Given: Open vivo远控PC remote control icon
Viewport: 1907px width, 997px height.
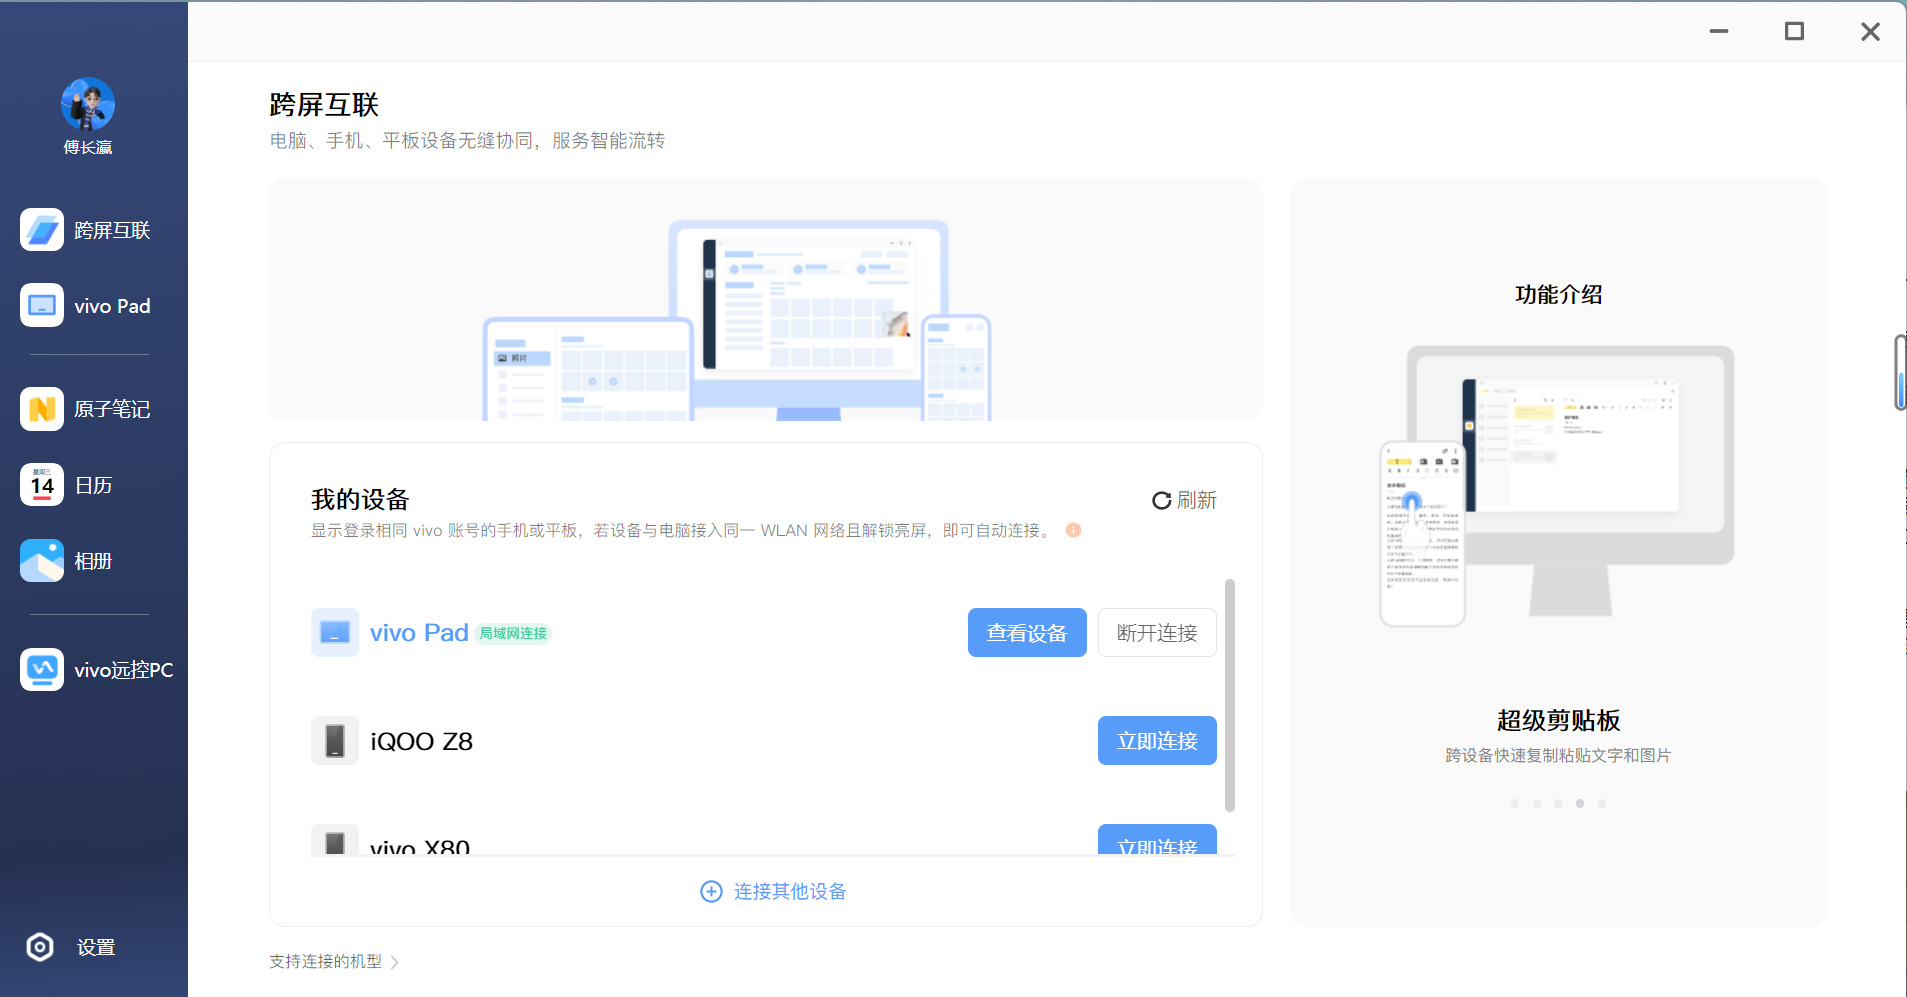Looking at the screenshot, I should pyautogui.click(x=42, y=669).
